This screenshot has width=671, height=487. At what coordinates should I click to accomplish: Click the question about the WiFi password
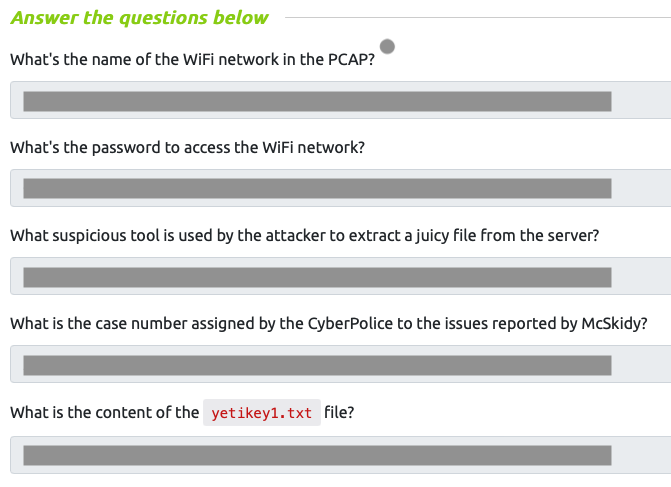(x=187, y=148)
